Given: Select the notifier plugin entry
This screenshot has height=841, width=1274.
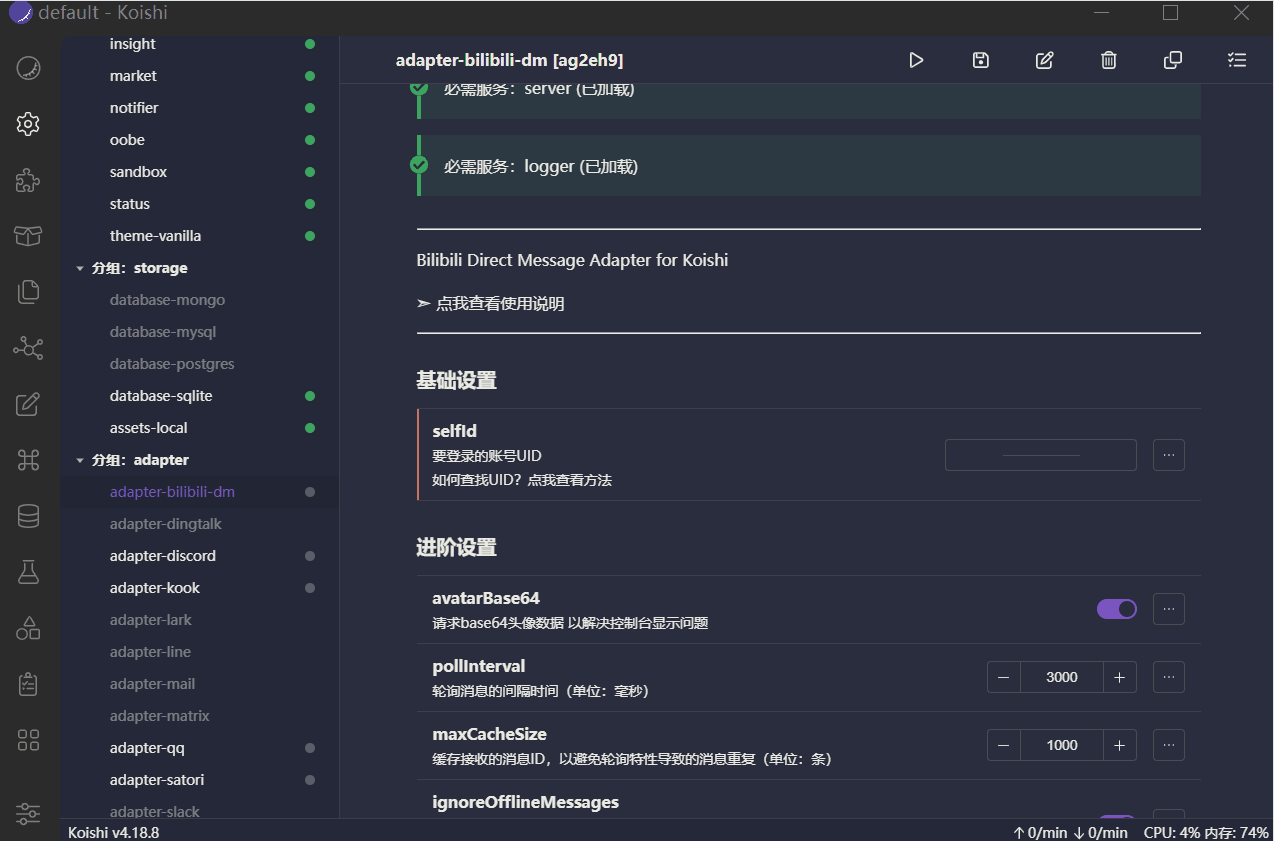Looking at the screenshot, I should pyautogui.click(x=199, y=108).
